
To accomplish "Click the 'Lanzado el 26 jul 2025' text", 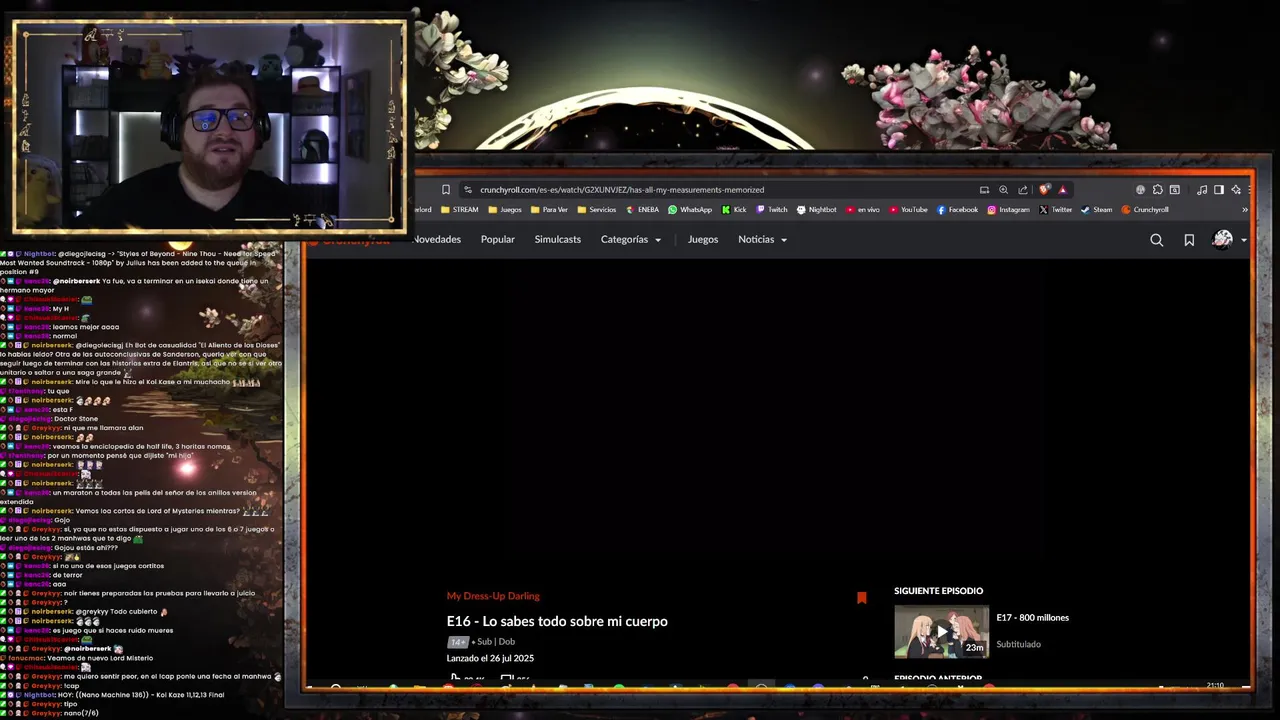I will tap(490, 658).
